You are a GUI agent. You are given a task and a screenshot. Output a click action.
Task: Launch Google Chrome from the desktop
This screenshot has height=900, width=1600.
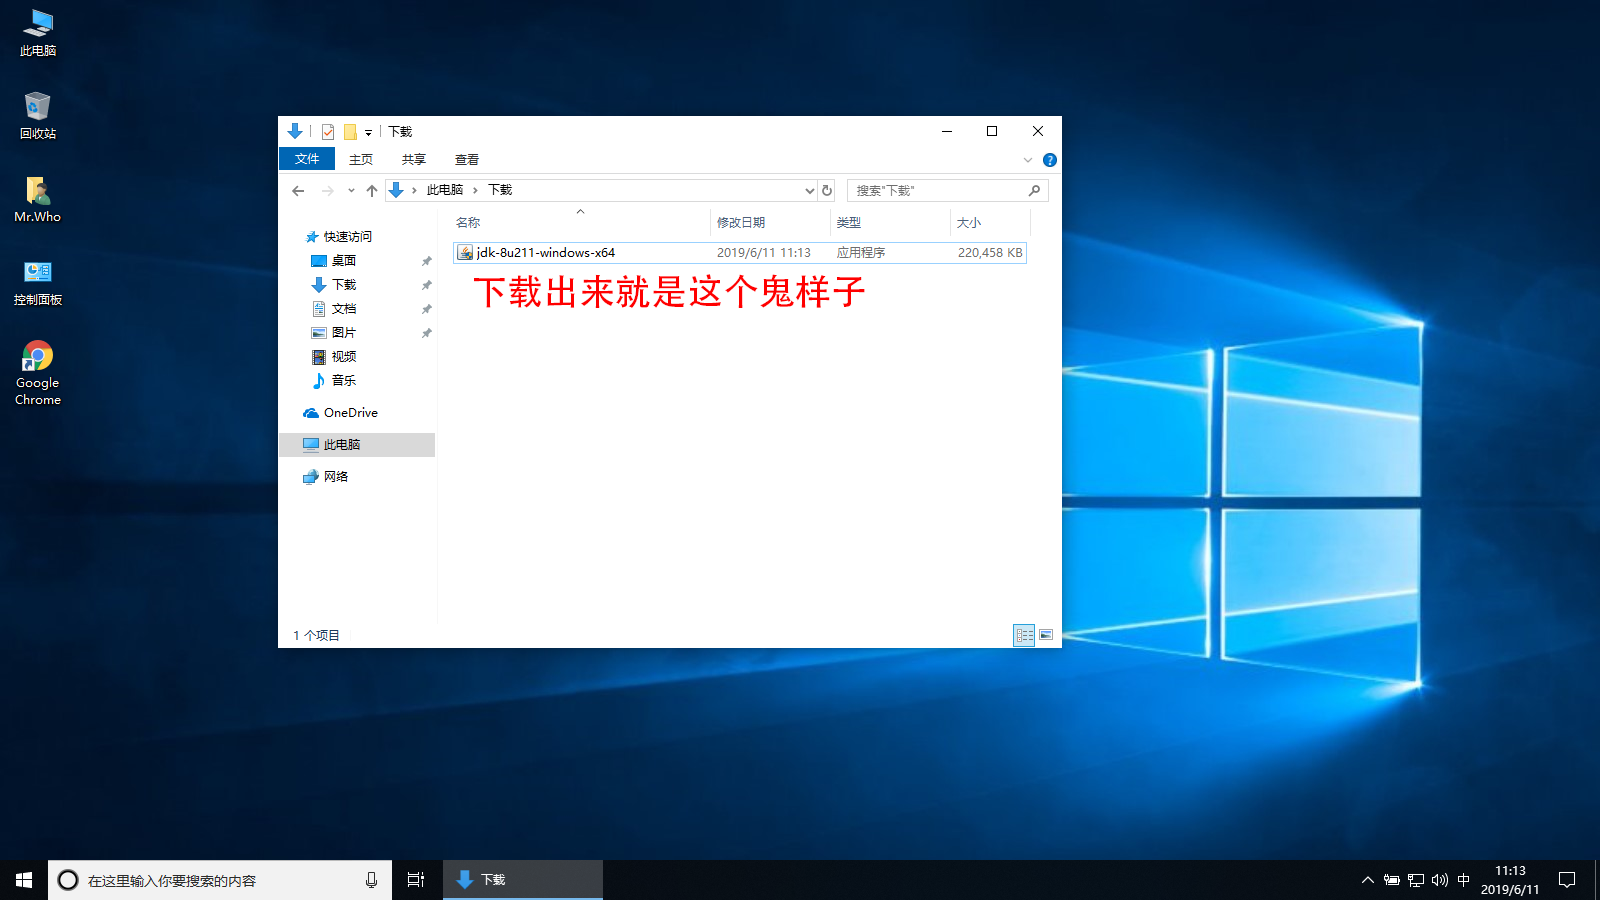click(38, 373)
